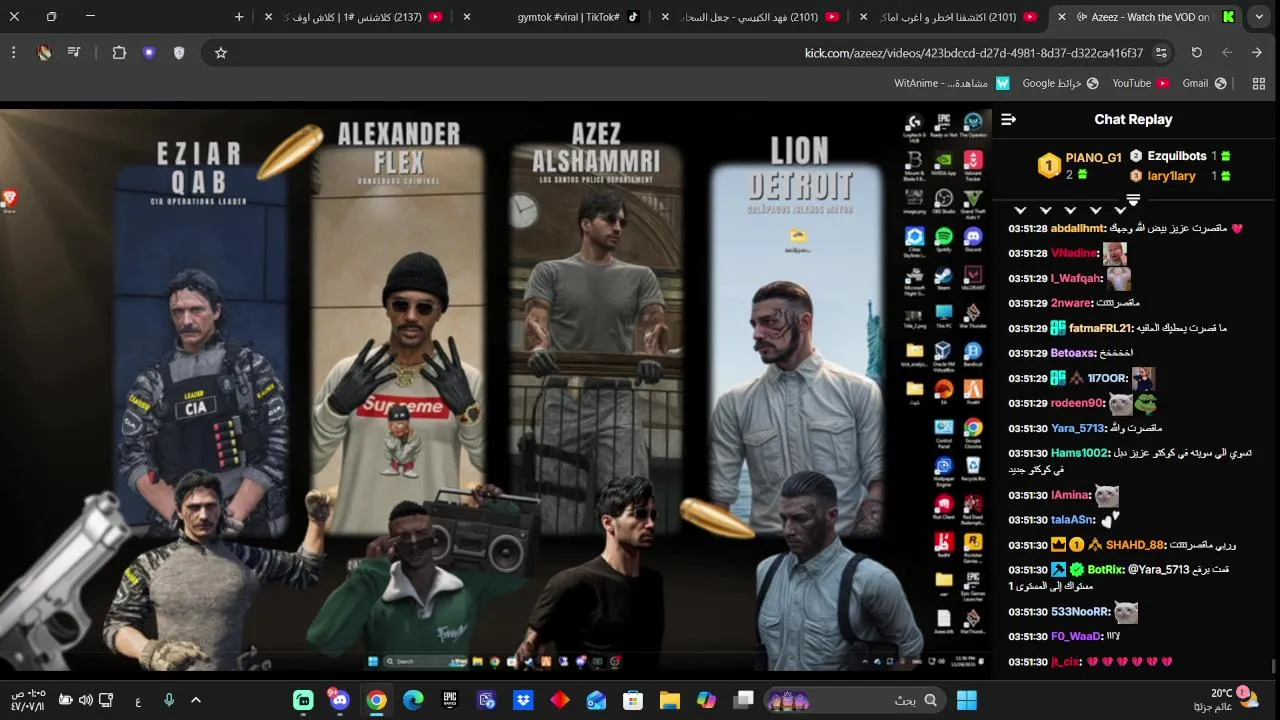Switch input language with ع indicator
Screen dimensions: 1280x720
[138, 701]
